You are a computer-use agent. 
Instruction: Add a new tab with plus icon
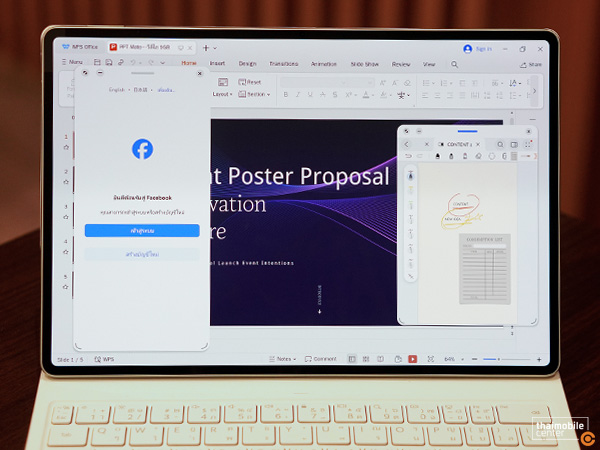[206, 48]
